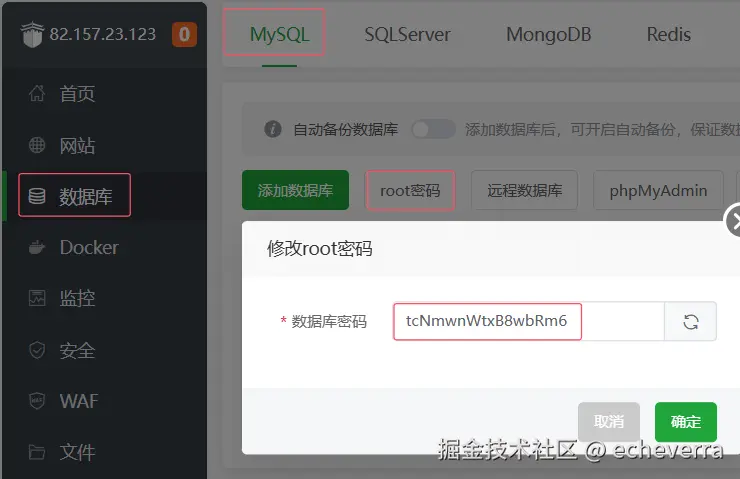Viewport: 740px width, 479px height.
Task: Click the Docker whale icon in sidebar
Action: pos(37,247)
